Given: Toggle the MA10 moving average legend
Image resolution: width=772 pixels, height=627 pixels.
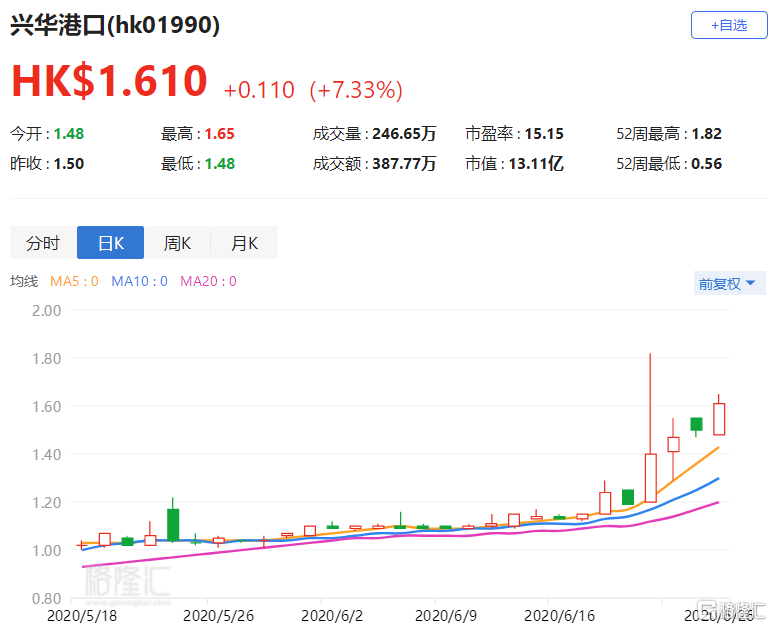Looking at the screenshot, I should point(139,282).
